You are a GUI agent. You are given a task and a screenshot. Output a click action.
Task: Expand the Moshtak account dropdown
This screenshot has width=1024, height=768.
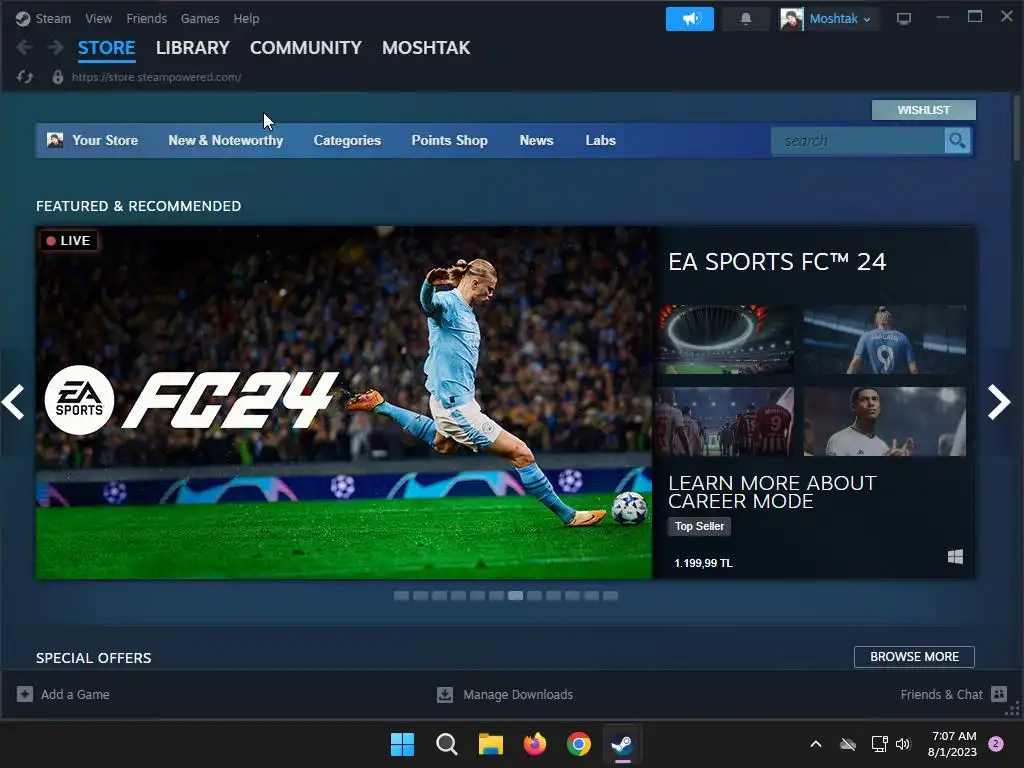pos(840,19)
